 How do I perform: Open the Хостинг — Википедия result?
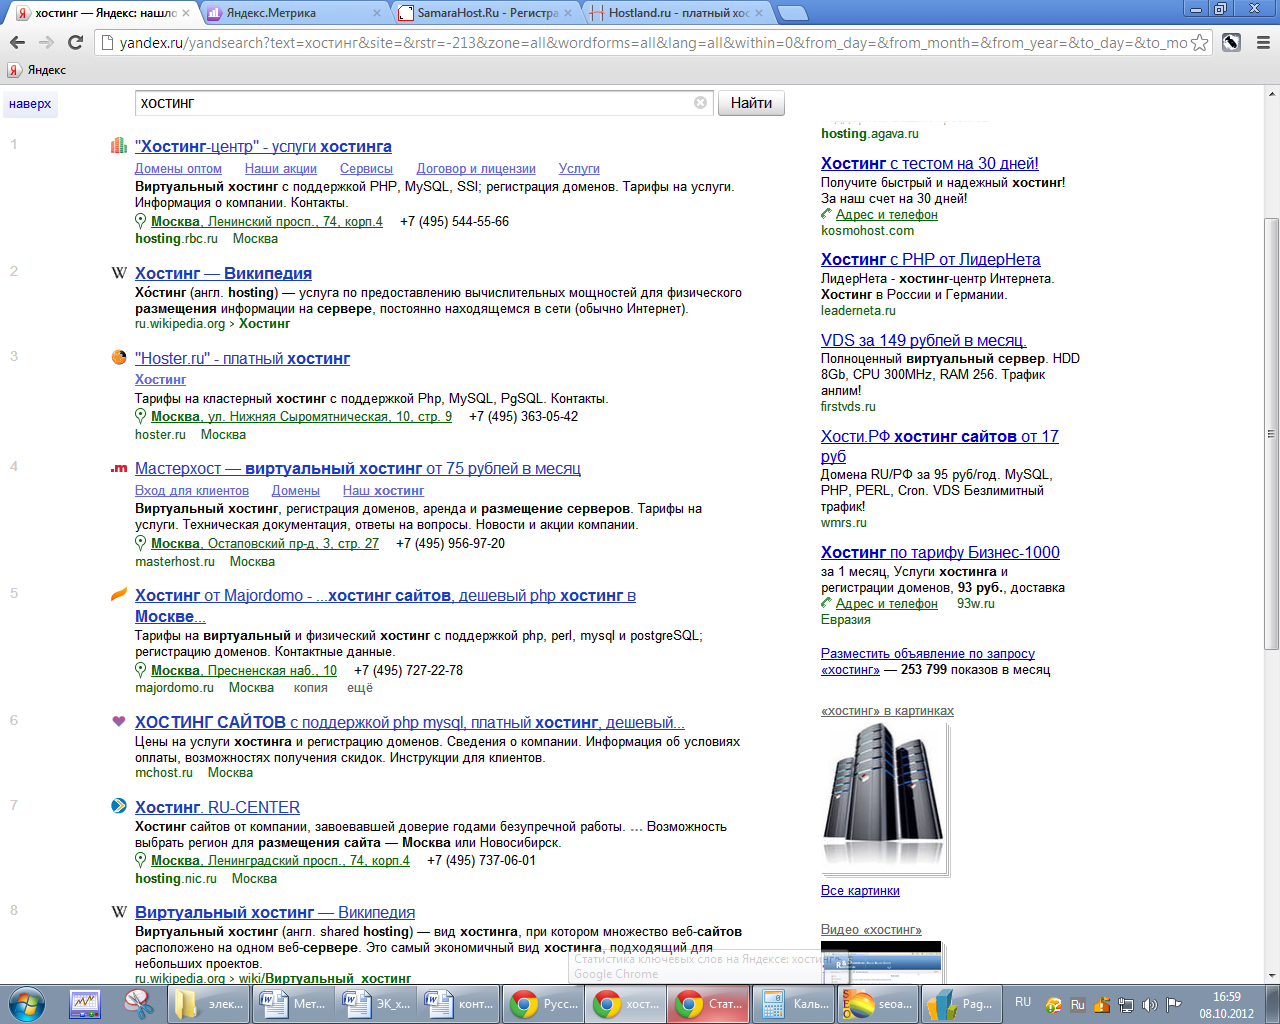click(223, 274)
